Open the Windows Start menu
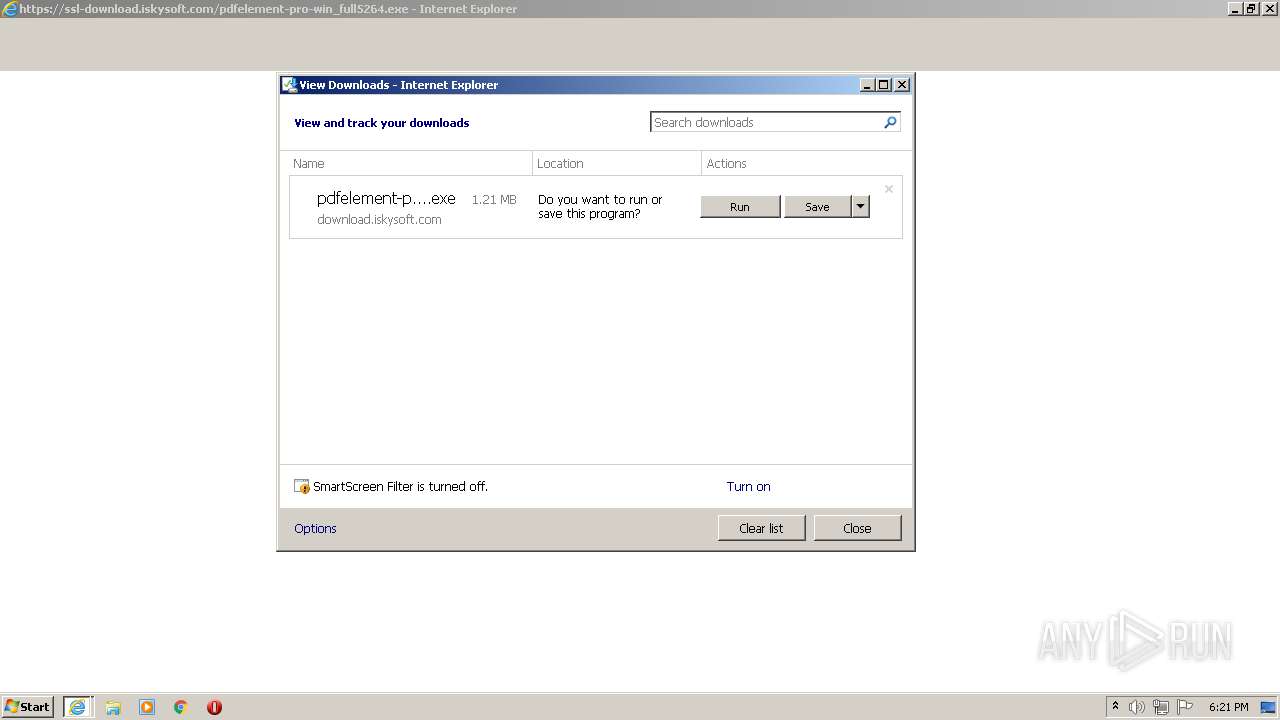Screen dimensions: 1280x720 coord(28,707)
